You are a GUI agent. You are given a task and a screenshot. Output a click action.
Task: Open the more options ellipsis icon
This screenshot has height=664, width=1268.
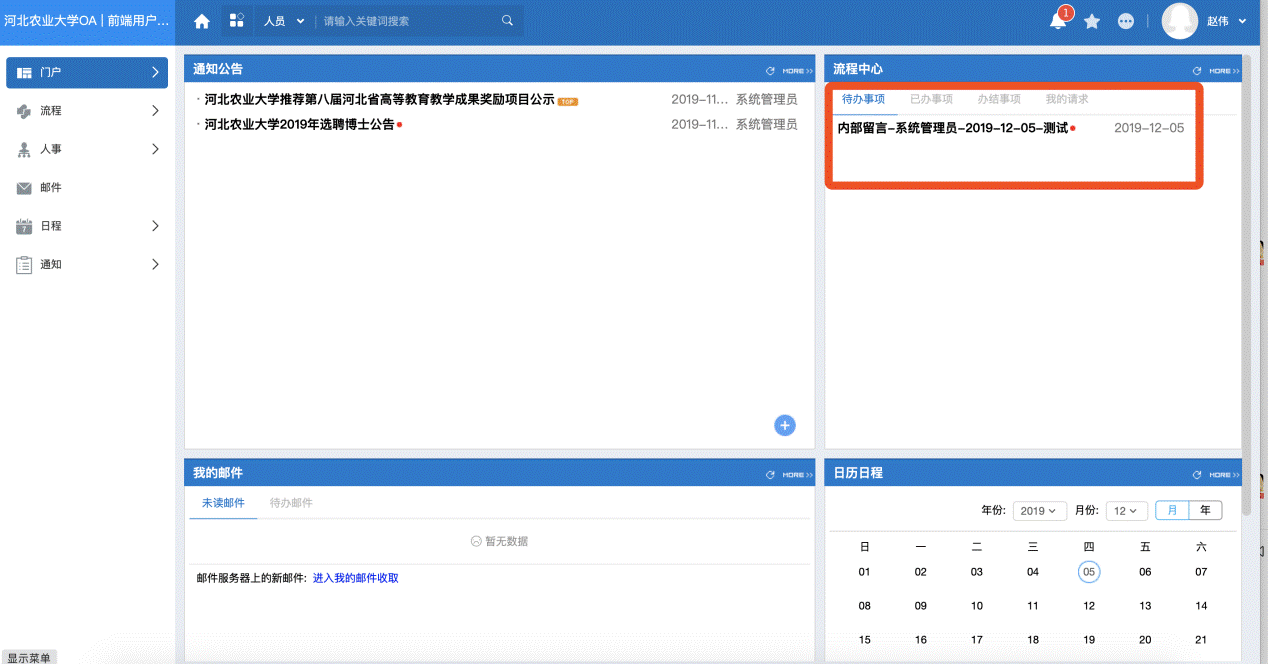coord(1125,21)
